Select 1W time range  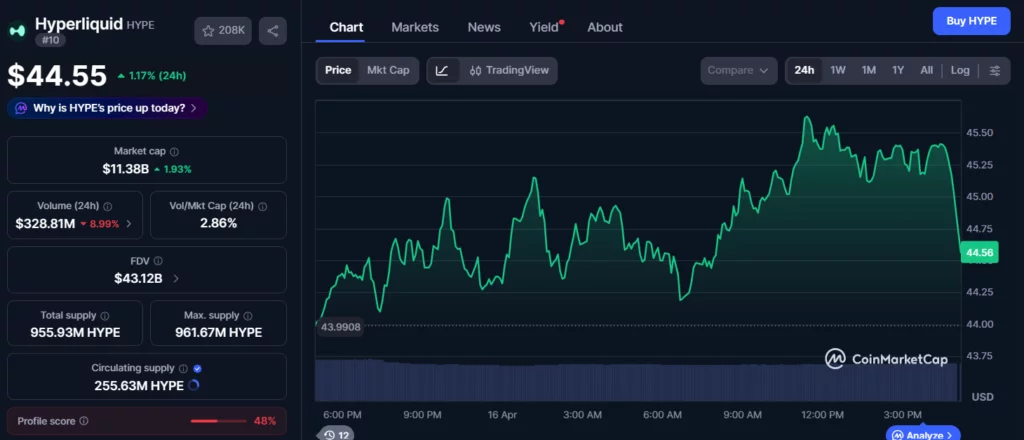click(x=838, y=71)
